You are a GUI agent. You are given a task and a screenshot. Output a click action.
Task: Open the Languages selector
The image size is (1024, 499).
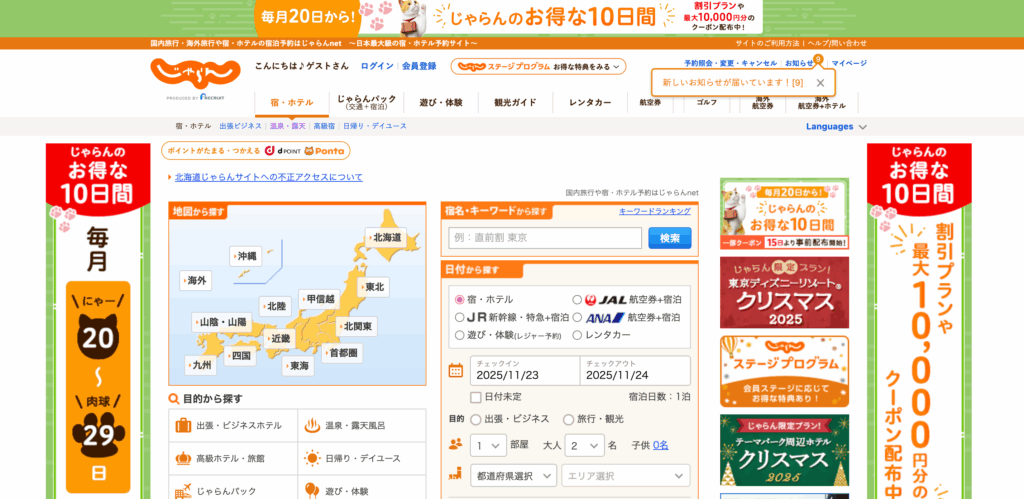pyautogui.click(x=836, y=127)
